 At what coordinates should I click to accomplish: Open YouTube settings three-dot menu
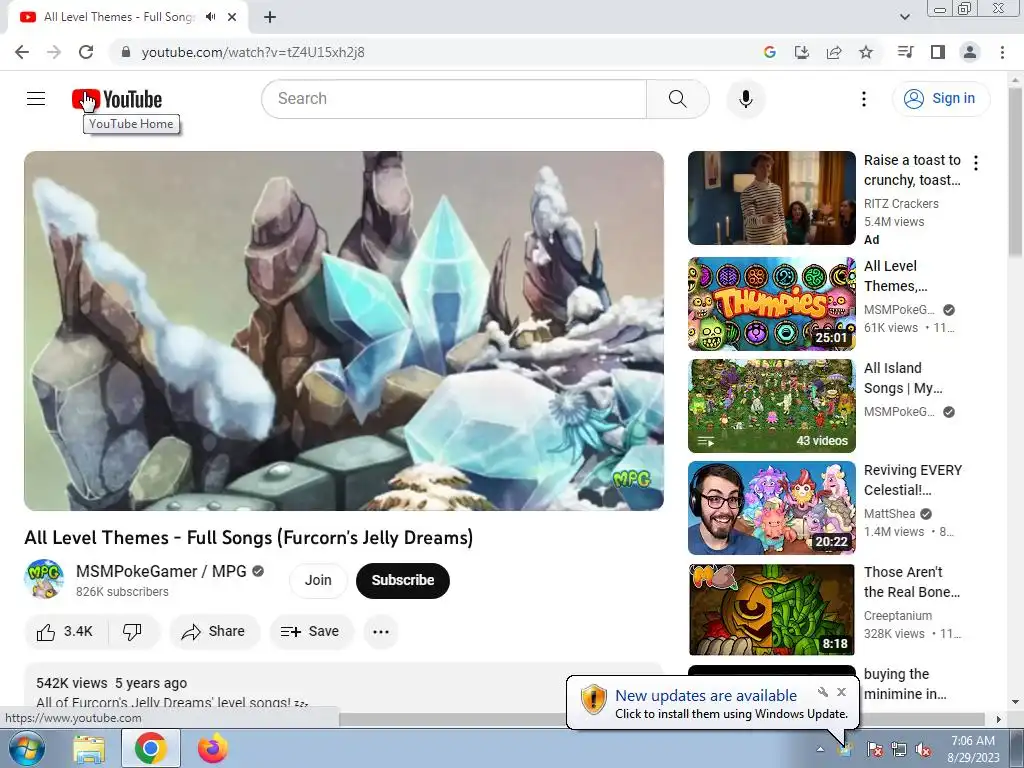pos(863,99)
